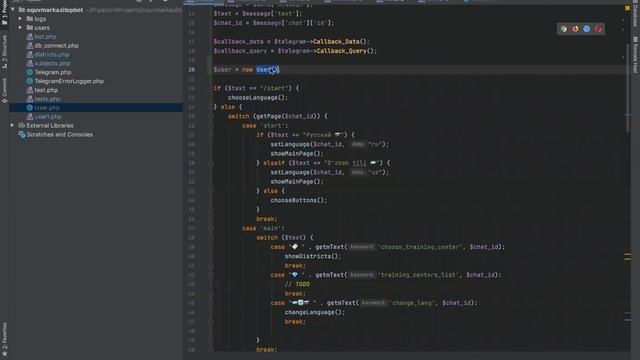Viewport: 640px width, 360px height.
Task: Select texts.php in project tree
Action: click(x=47, y=99)
